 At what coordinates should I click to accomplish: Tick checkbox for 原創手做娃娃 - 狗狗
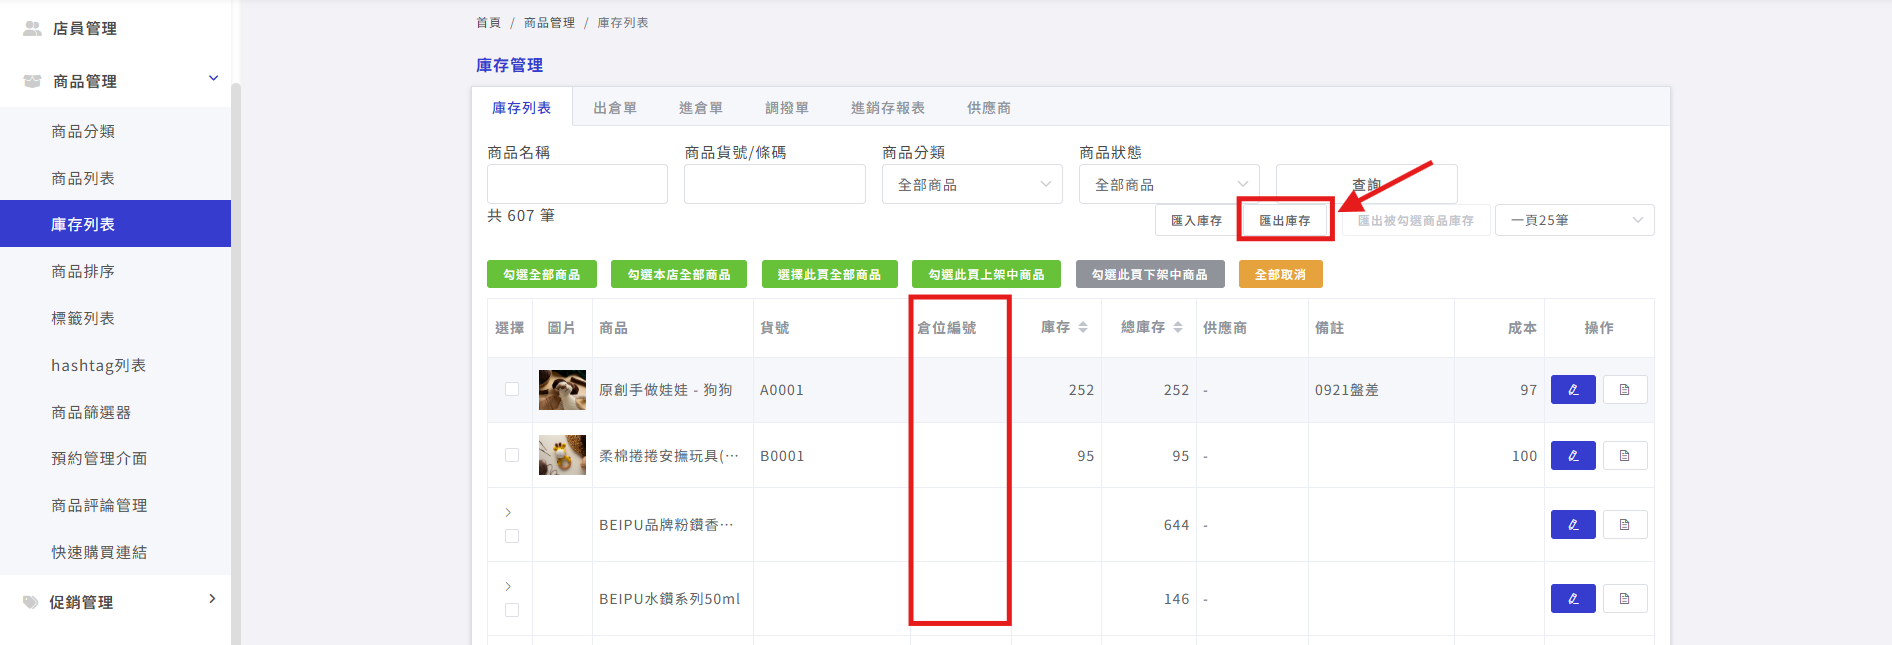tap(512, 389)
